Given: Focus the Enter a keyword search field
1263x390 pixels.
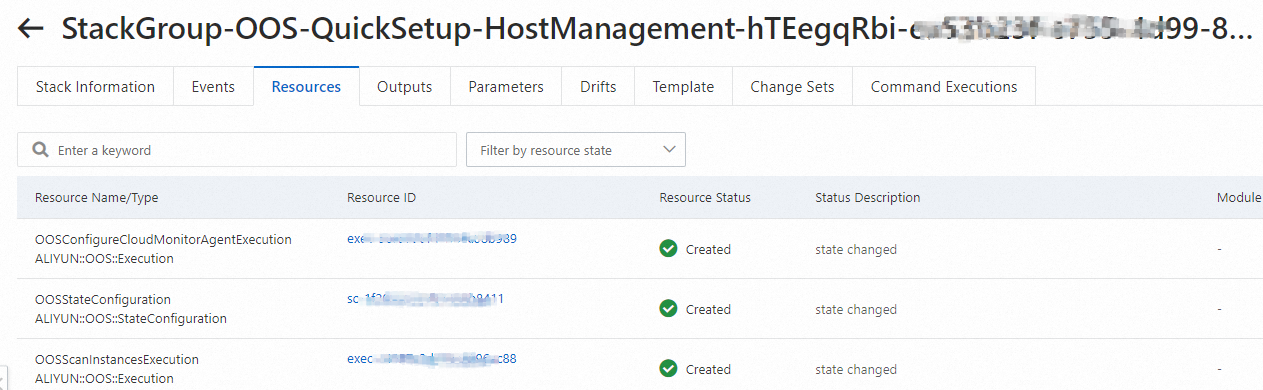Looking at the screenshot, I should pyautogui.click(x=237, y=150).
